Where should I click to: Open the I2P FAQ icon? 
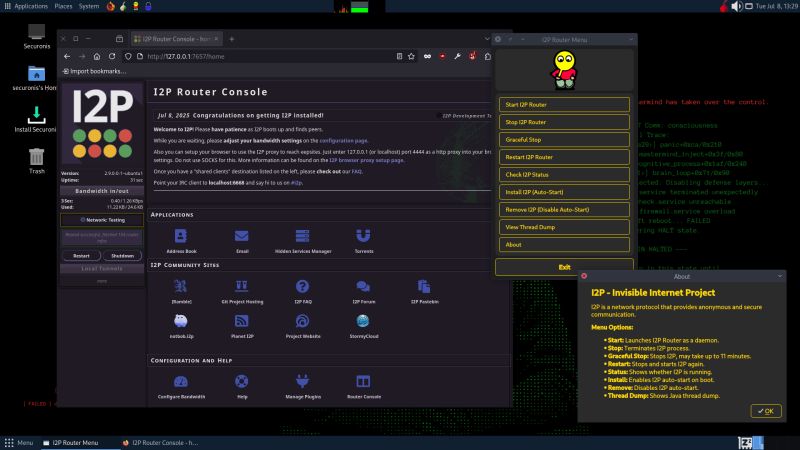303,286
